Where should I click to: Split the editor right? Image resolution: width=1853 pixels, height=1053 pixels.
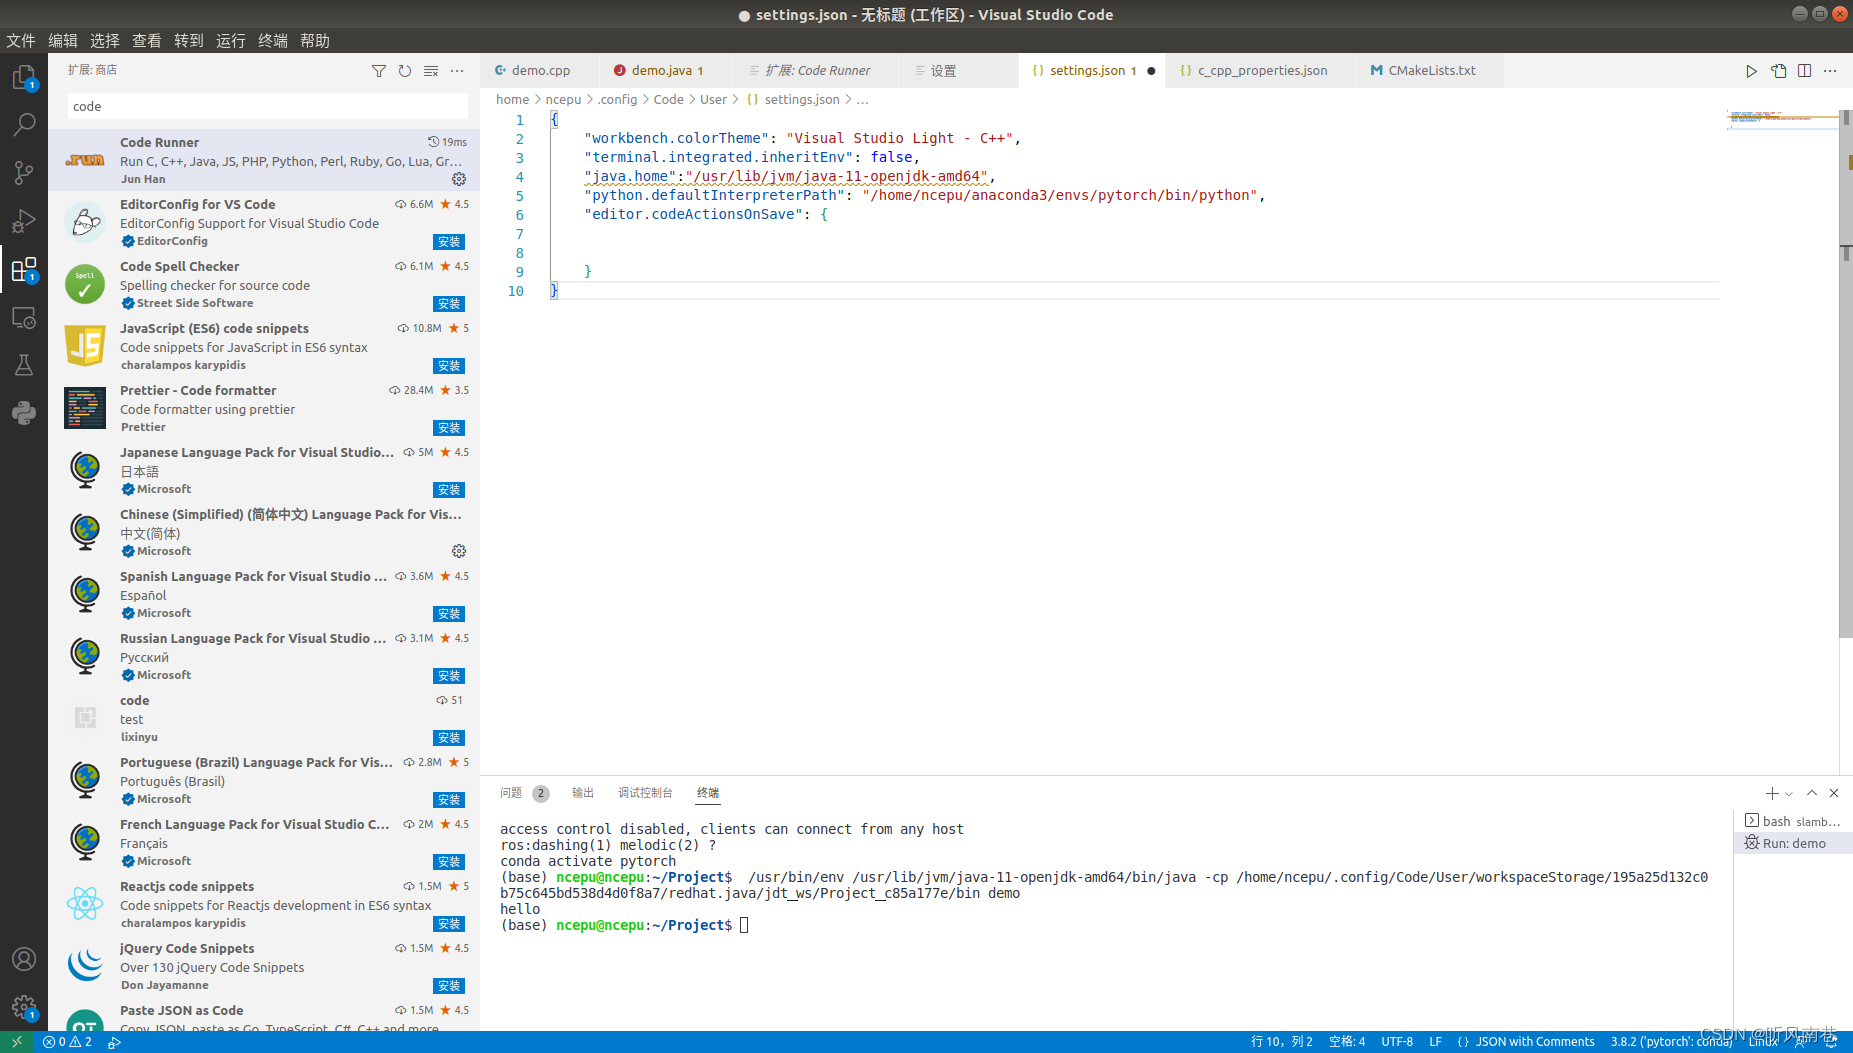coord(1804,71)
